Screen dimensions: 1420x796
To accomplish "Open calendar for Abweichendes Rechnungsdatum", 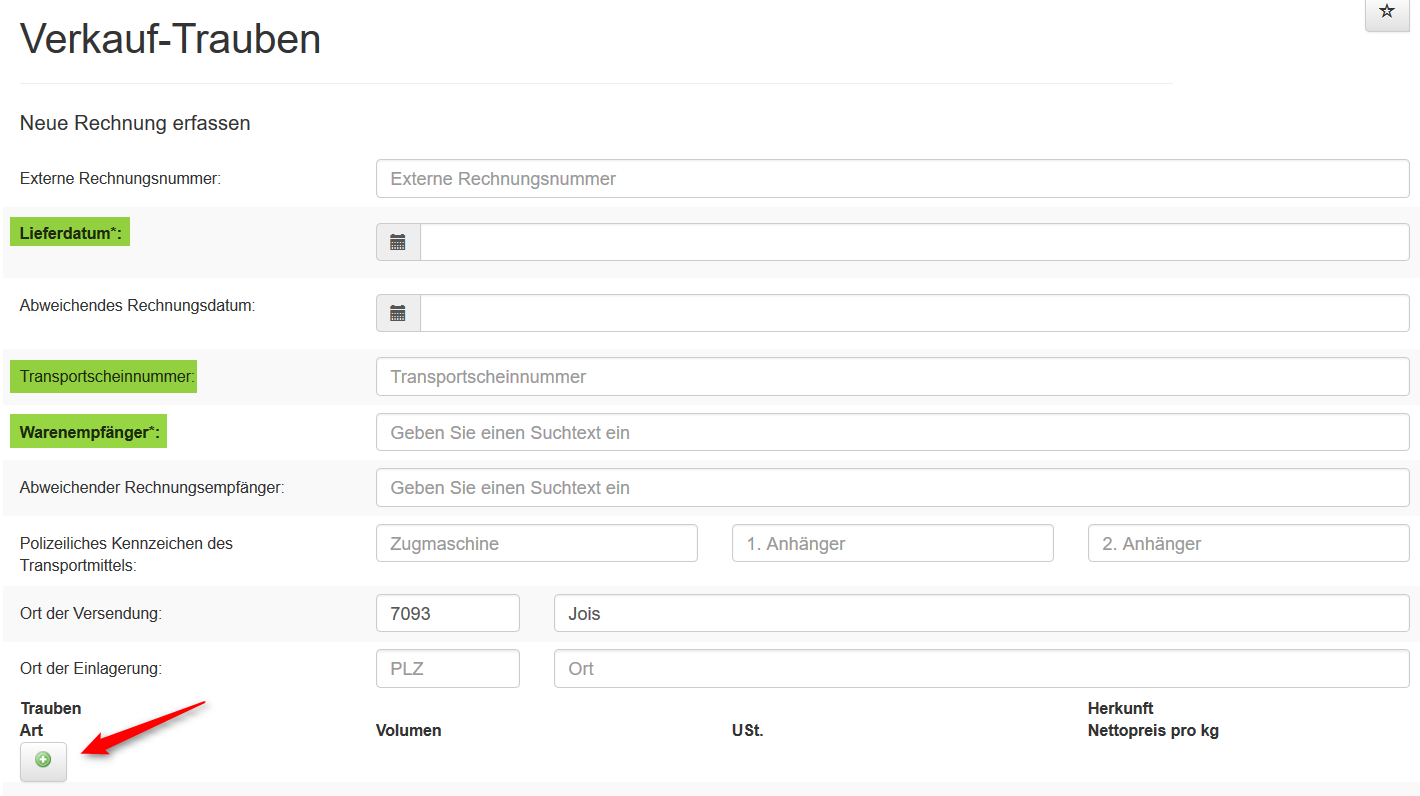I will pyautogui.click(x=398, y=313).
